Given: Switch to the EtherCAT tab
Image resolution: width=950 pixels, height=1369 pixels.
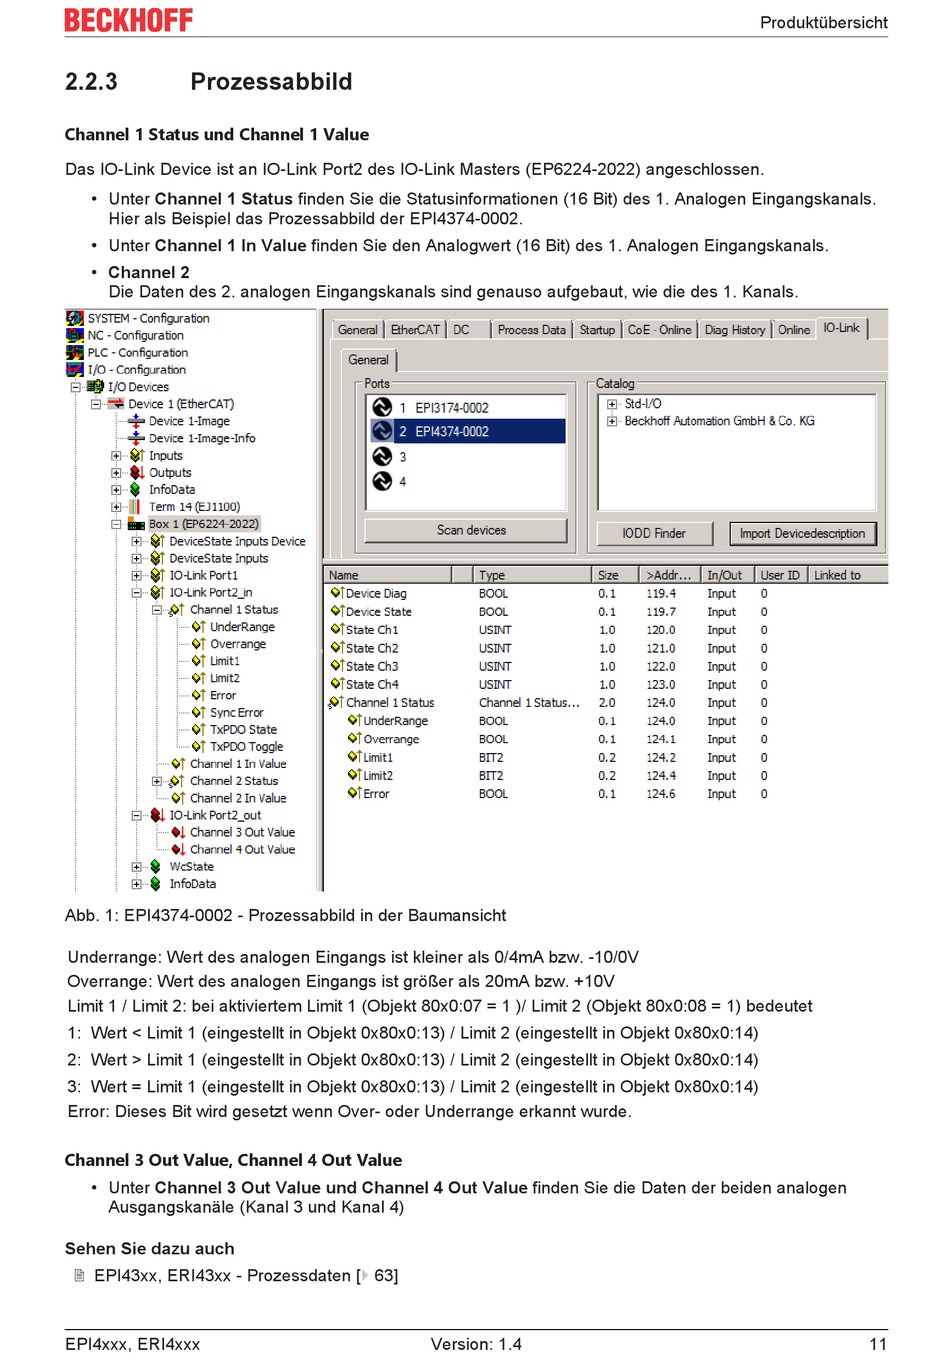Looking at the screenshot, I should coord(415,330).
